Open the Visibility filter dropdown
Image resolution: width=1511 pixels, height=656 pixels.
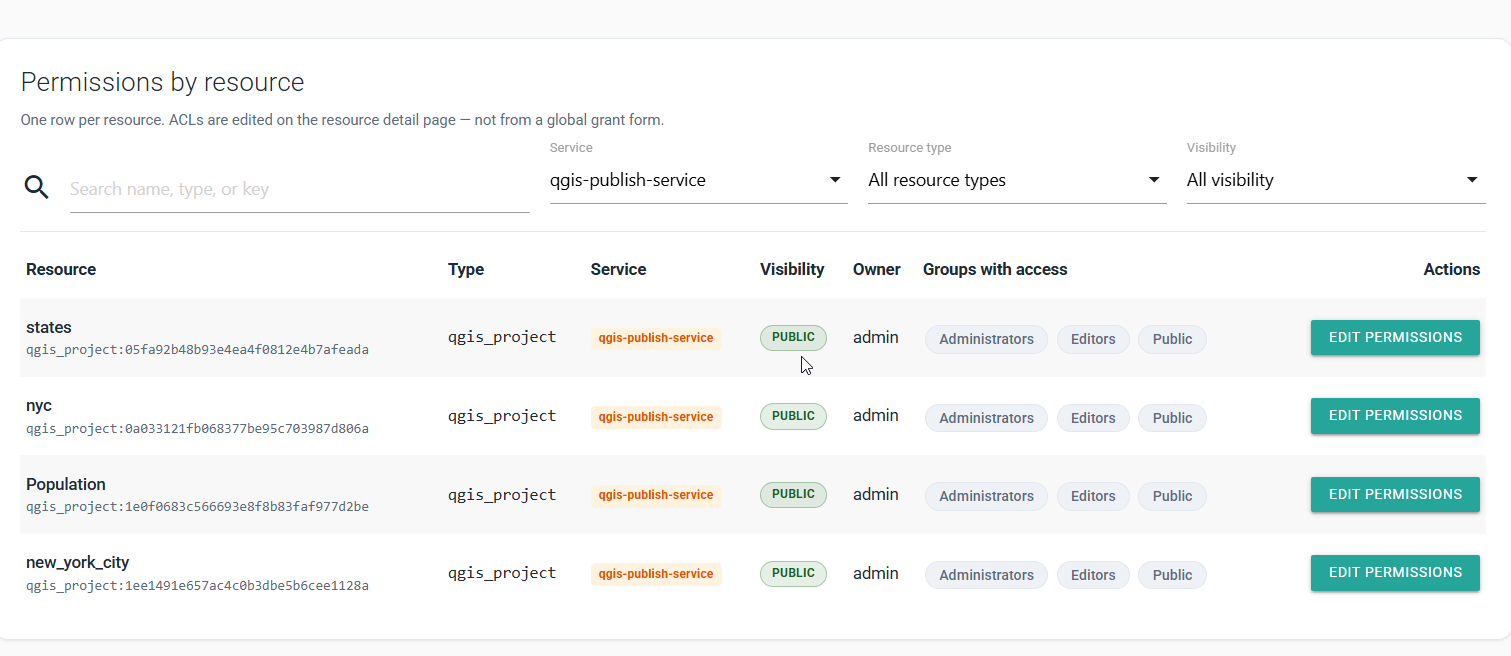pos(1335,180)
